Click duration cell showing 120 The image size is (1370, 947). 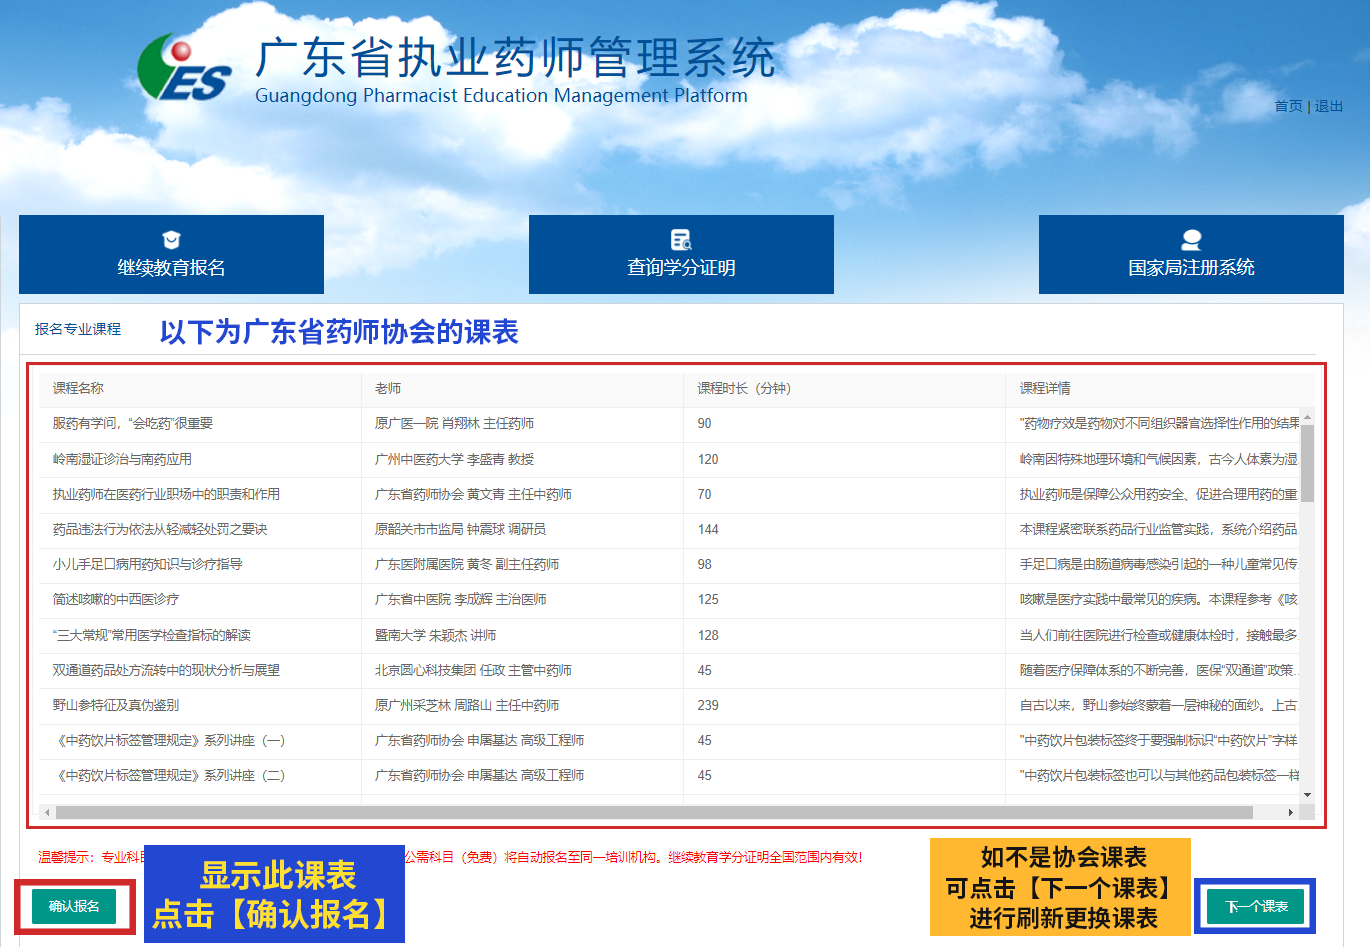[x=708, y=459]
